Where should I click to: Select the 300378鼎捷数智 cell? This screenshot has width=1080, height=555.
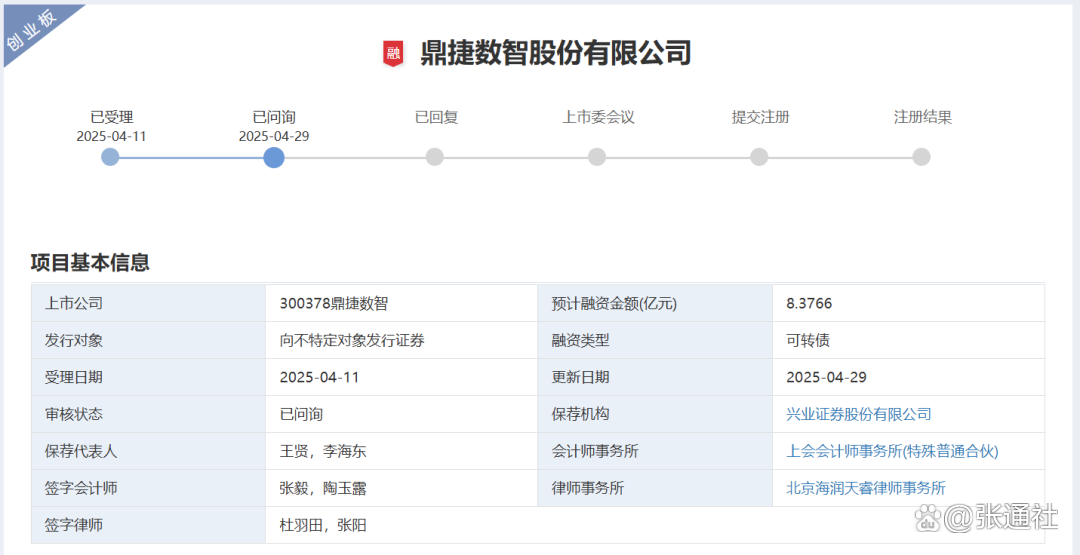coord(402,303)
